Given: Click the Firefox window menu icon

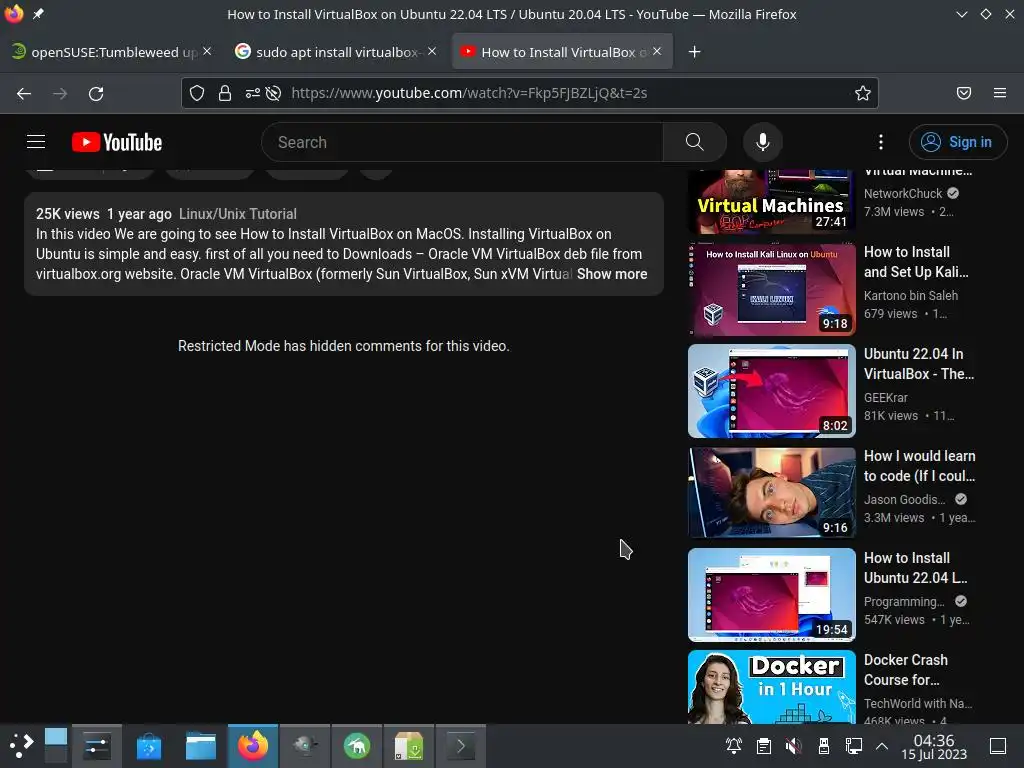Looking at the screenshot, I should [x=14, y=14].
